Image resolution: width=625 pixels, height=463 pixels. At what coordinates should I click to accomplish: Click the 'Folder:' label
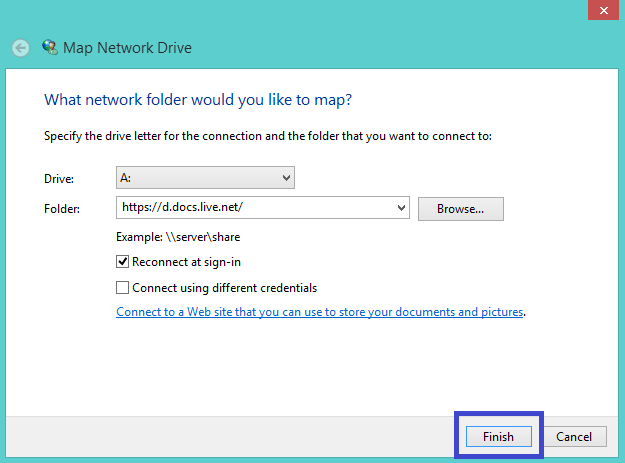62,209
